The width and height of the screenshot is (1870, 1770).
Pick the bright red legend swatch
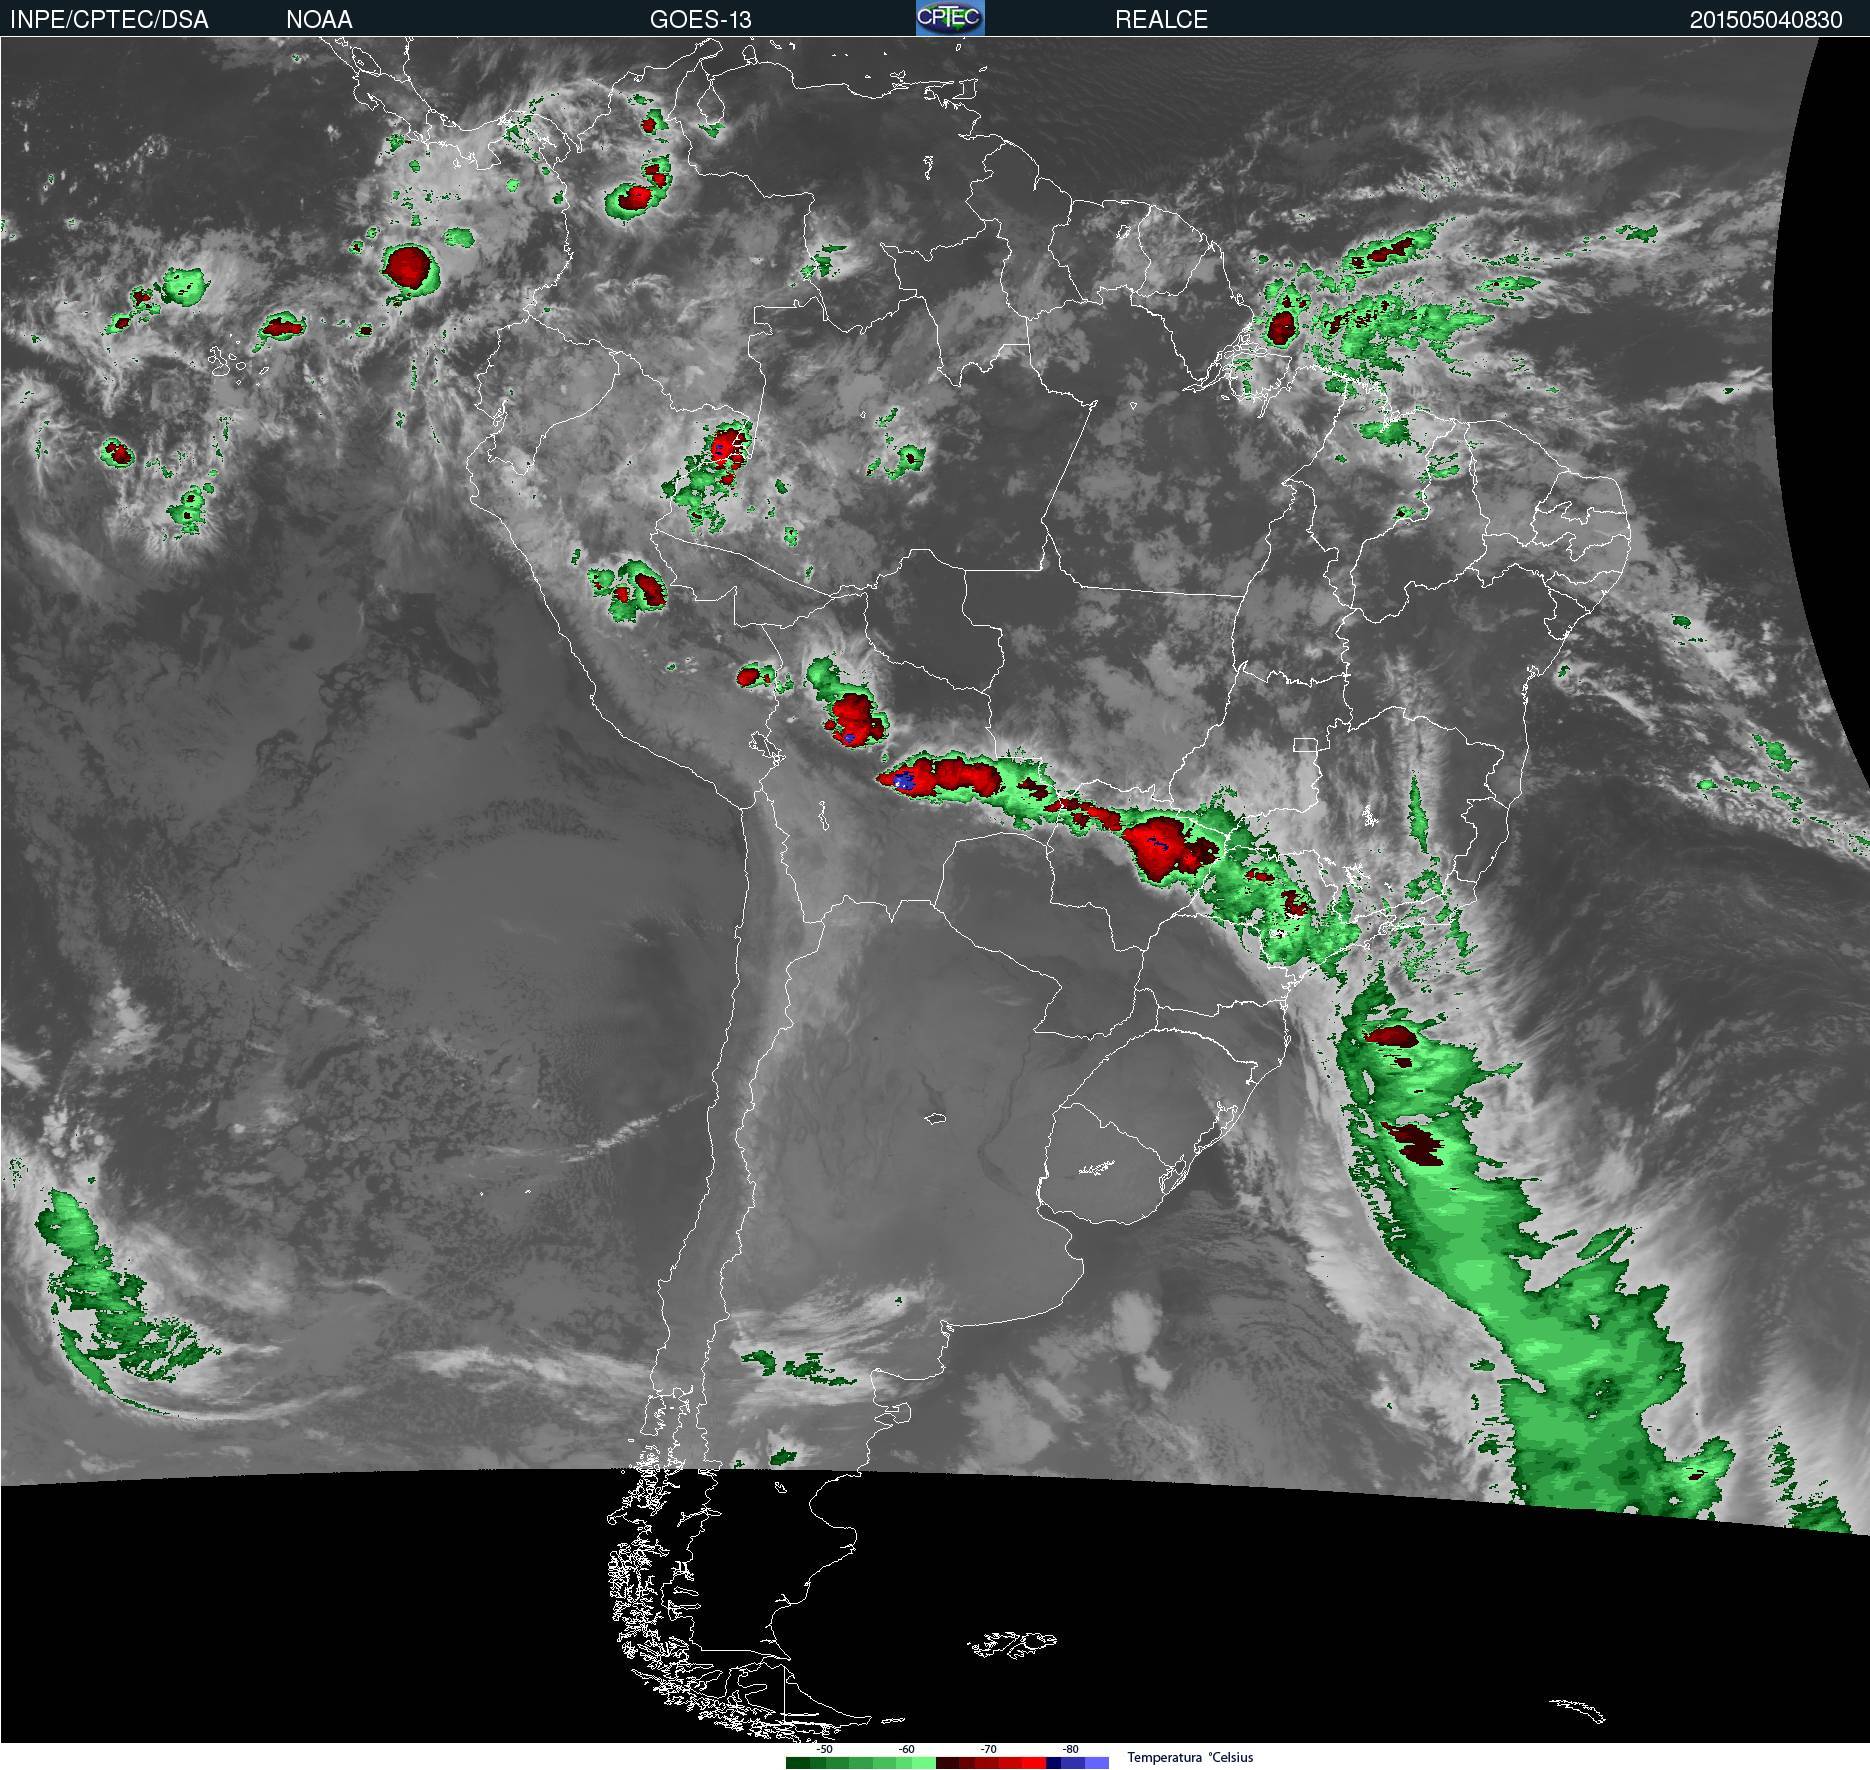coord(1034,1763)
